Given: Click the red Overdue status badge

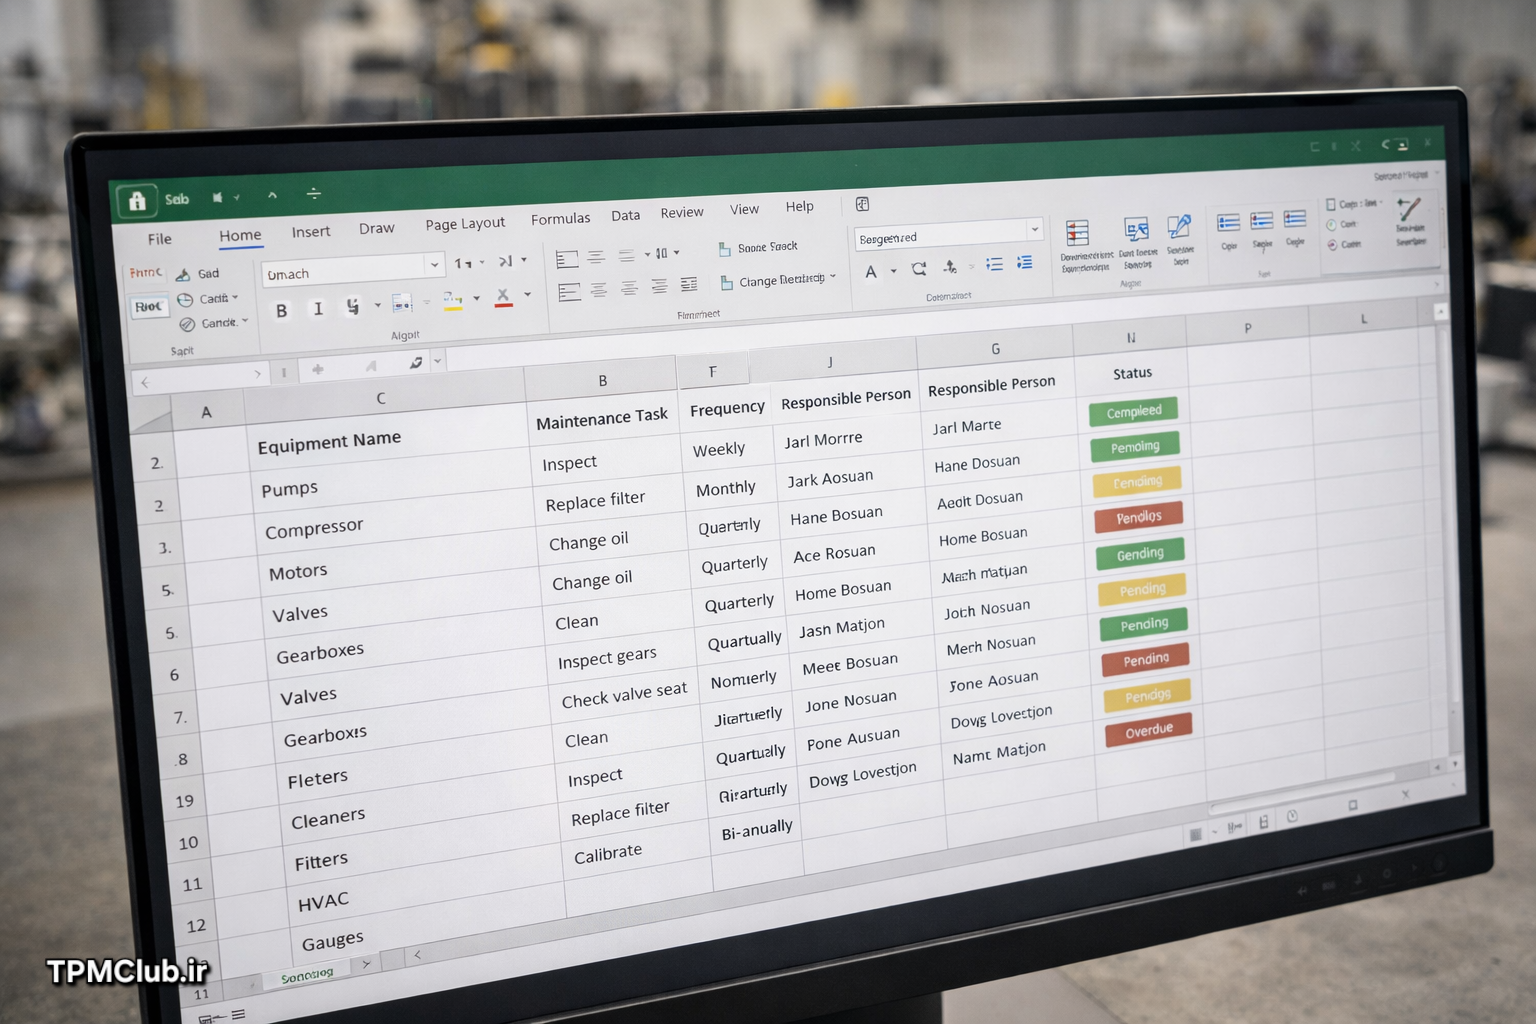Looking at the screenshot, I should coord(1148,730).
